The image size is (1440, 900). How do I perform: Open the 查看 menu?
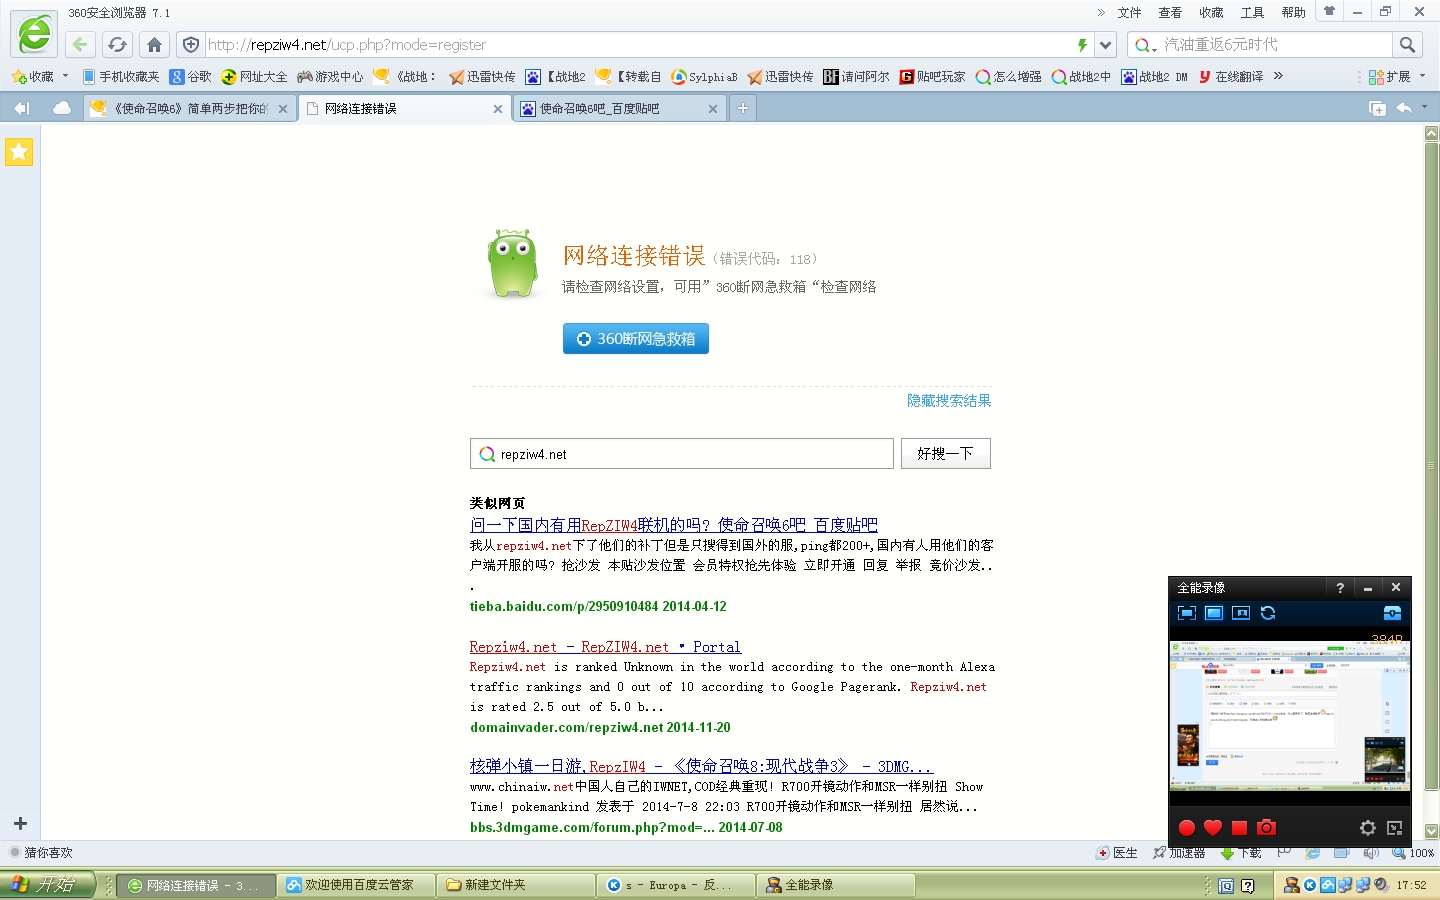[x=1170, y=13]
